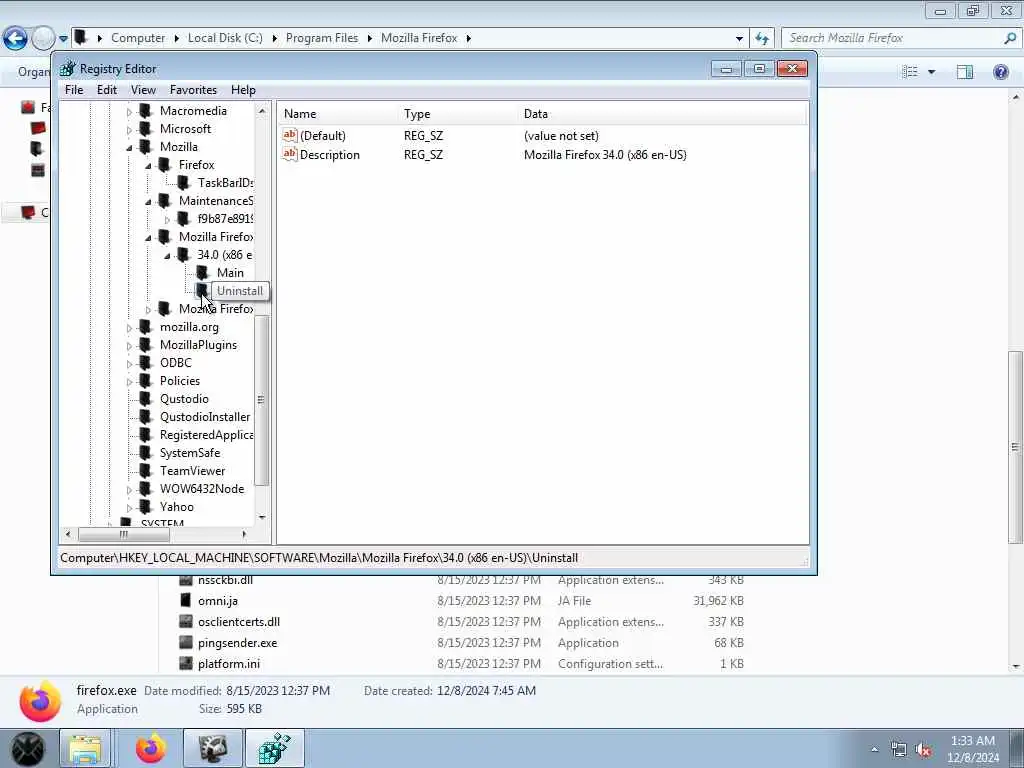Select the Description value string icon
The height and width of the screenshot is (768, 1024).
[289, 154]
